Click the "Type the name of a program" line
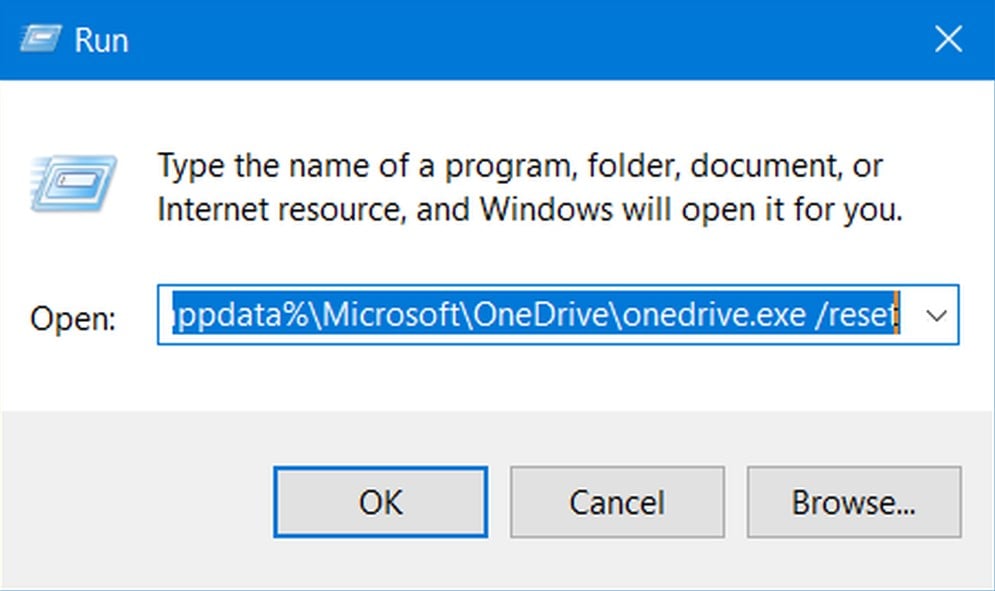The width and height of the screenshot is (995, 591). click(x=520, y=165)
